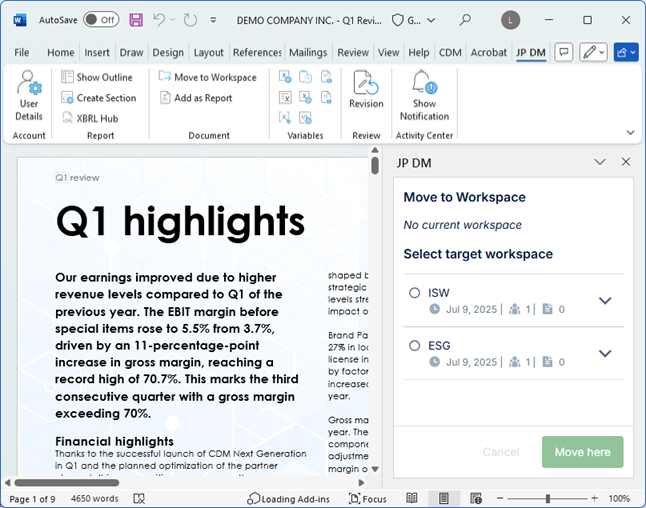
Task: Click Page 1 of 9 indicator
Action: pos(32,499)
